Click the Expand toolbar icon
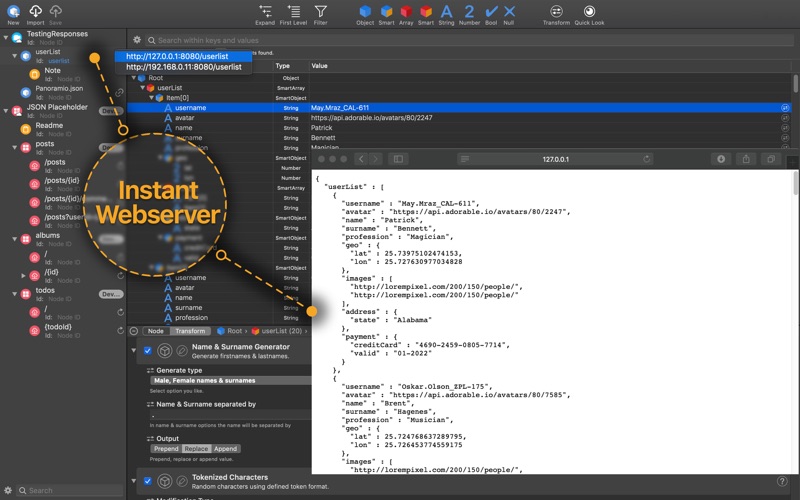This screenshot has width=800, height=500. pos(265,11)
